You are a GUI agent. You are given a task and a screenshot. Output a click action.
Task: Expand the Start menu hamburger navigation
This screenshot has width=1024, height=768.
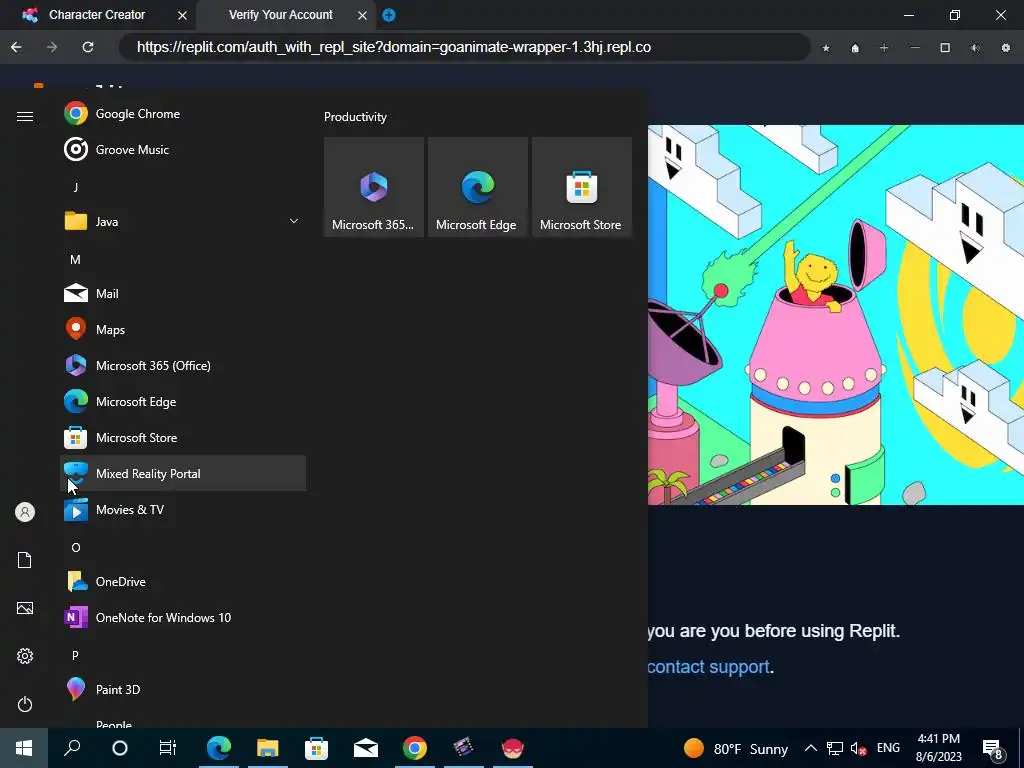25,116
